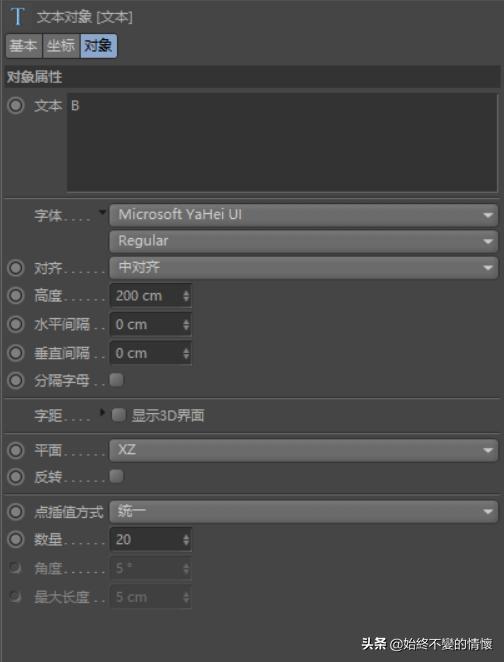Toggle the 对齐 animation dot
504x662 pixels.
pos(16,268)
